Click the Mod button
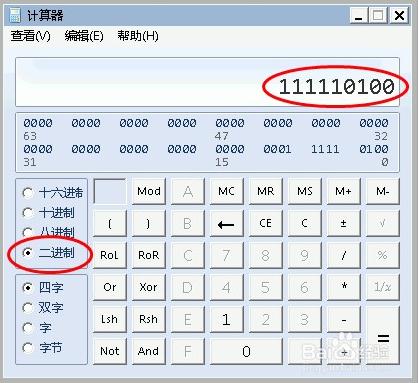Screen dimensions: 418x383 click(149, 191)
